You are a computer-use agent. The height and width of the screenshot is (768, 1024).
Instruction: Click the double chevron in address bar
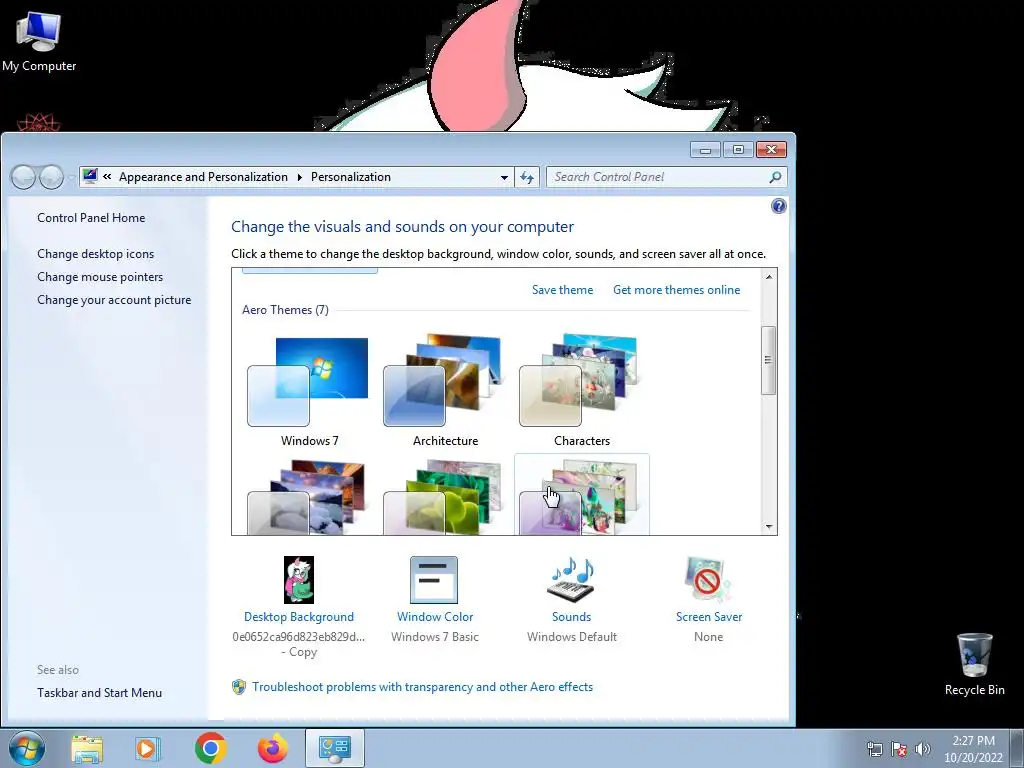(x=107, y=177)
